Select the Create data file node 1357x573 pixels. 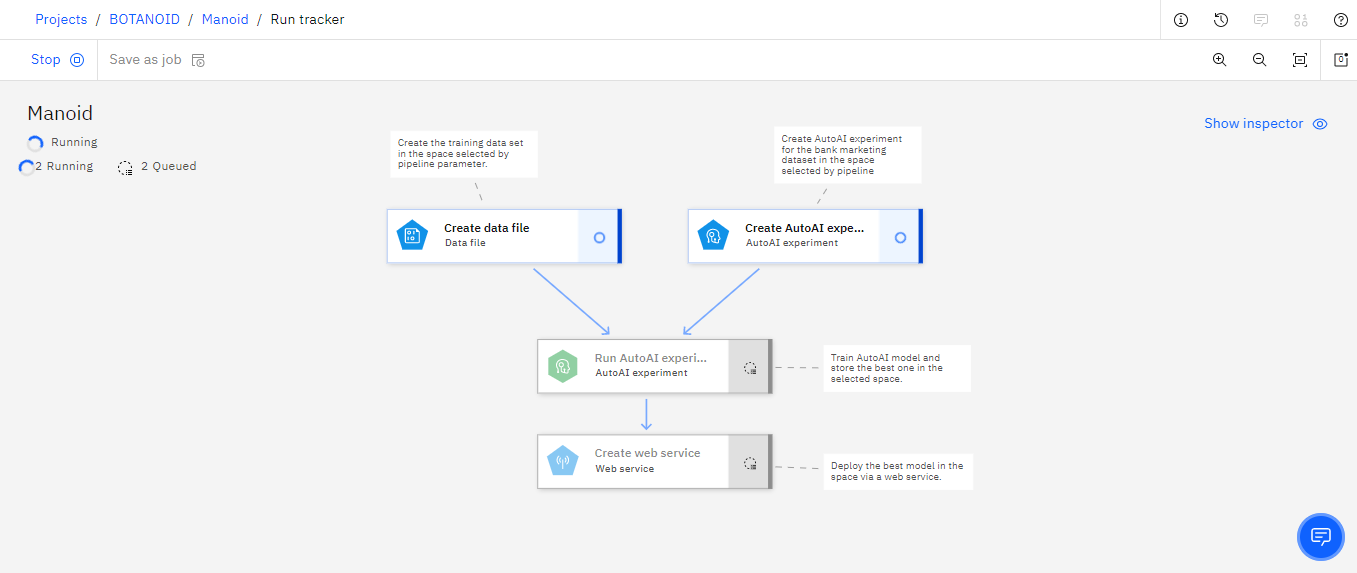click(504, 236)
